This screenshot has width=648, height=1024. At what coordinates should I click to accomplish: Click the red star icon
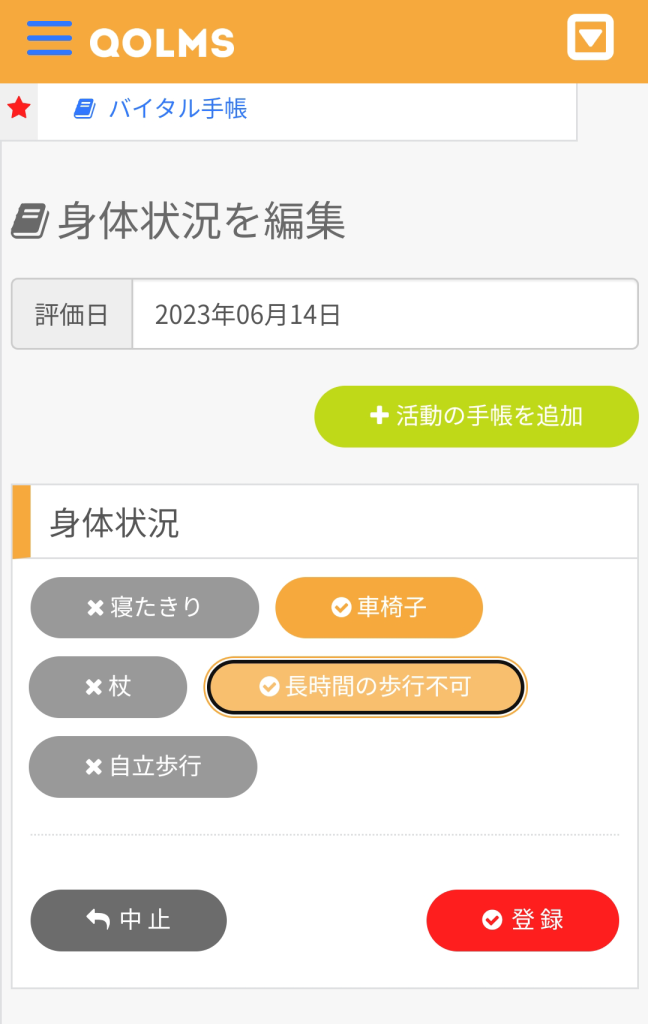(19, 108)
